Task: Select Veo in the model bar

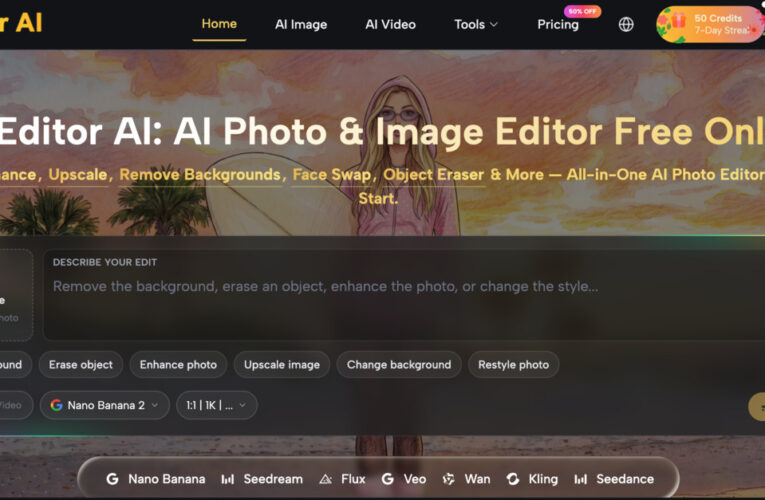Action: tap(415, 479)
